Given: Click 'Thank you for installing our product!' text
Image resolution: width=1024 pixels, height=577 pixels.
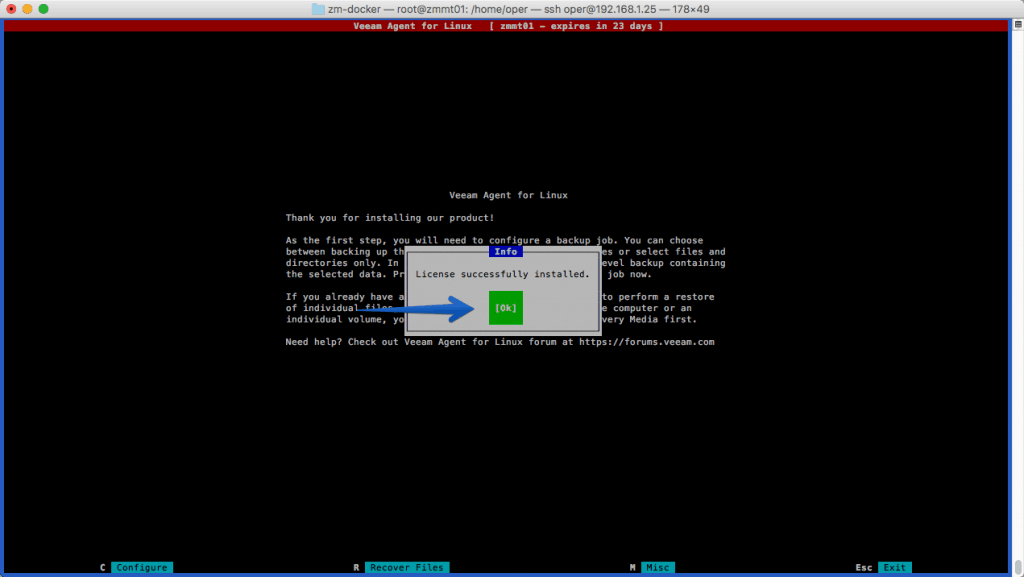Looking at the screenshot, I should (390, 217).
